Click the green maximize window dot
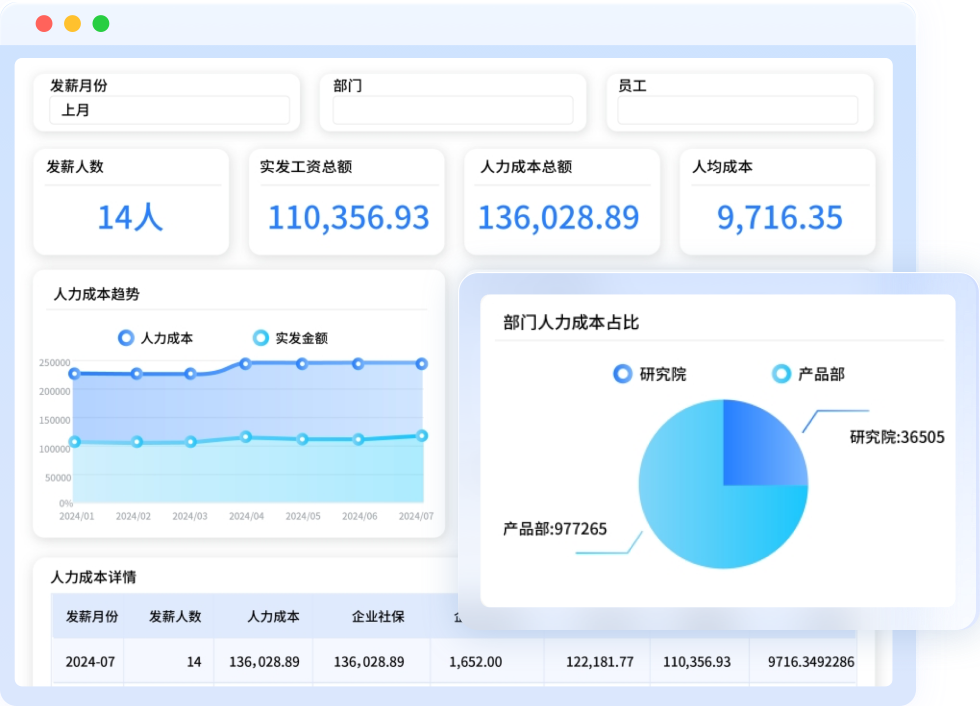This screenshot has width=980, height=706. point(101,24)
